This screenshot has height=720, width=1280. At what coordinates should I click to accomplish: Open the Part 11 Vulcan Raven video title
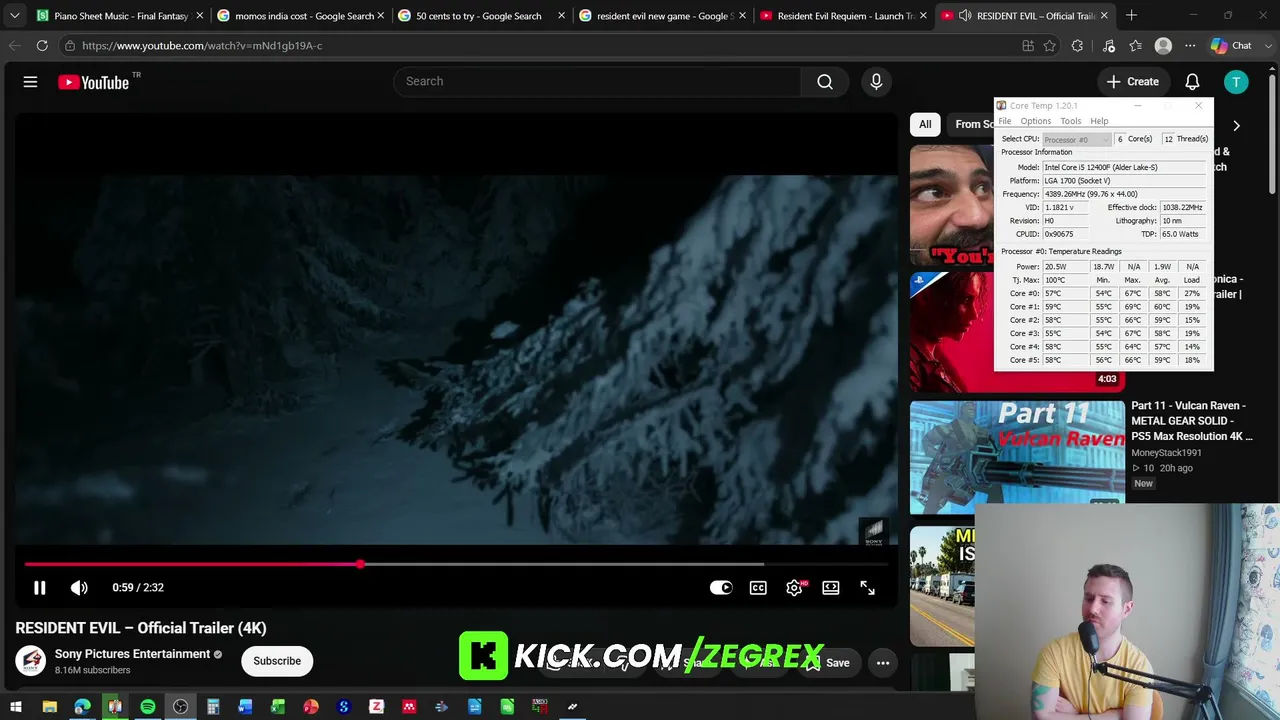pyautogui.click(x=1191, y=421)
